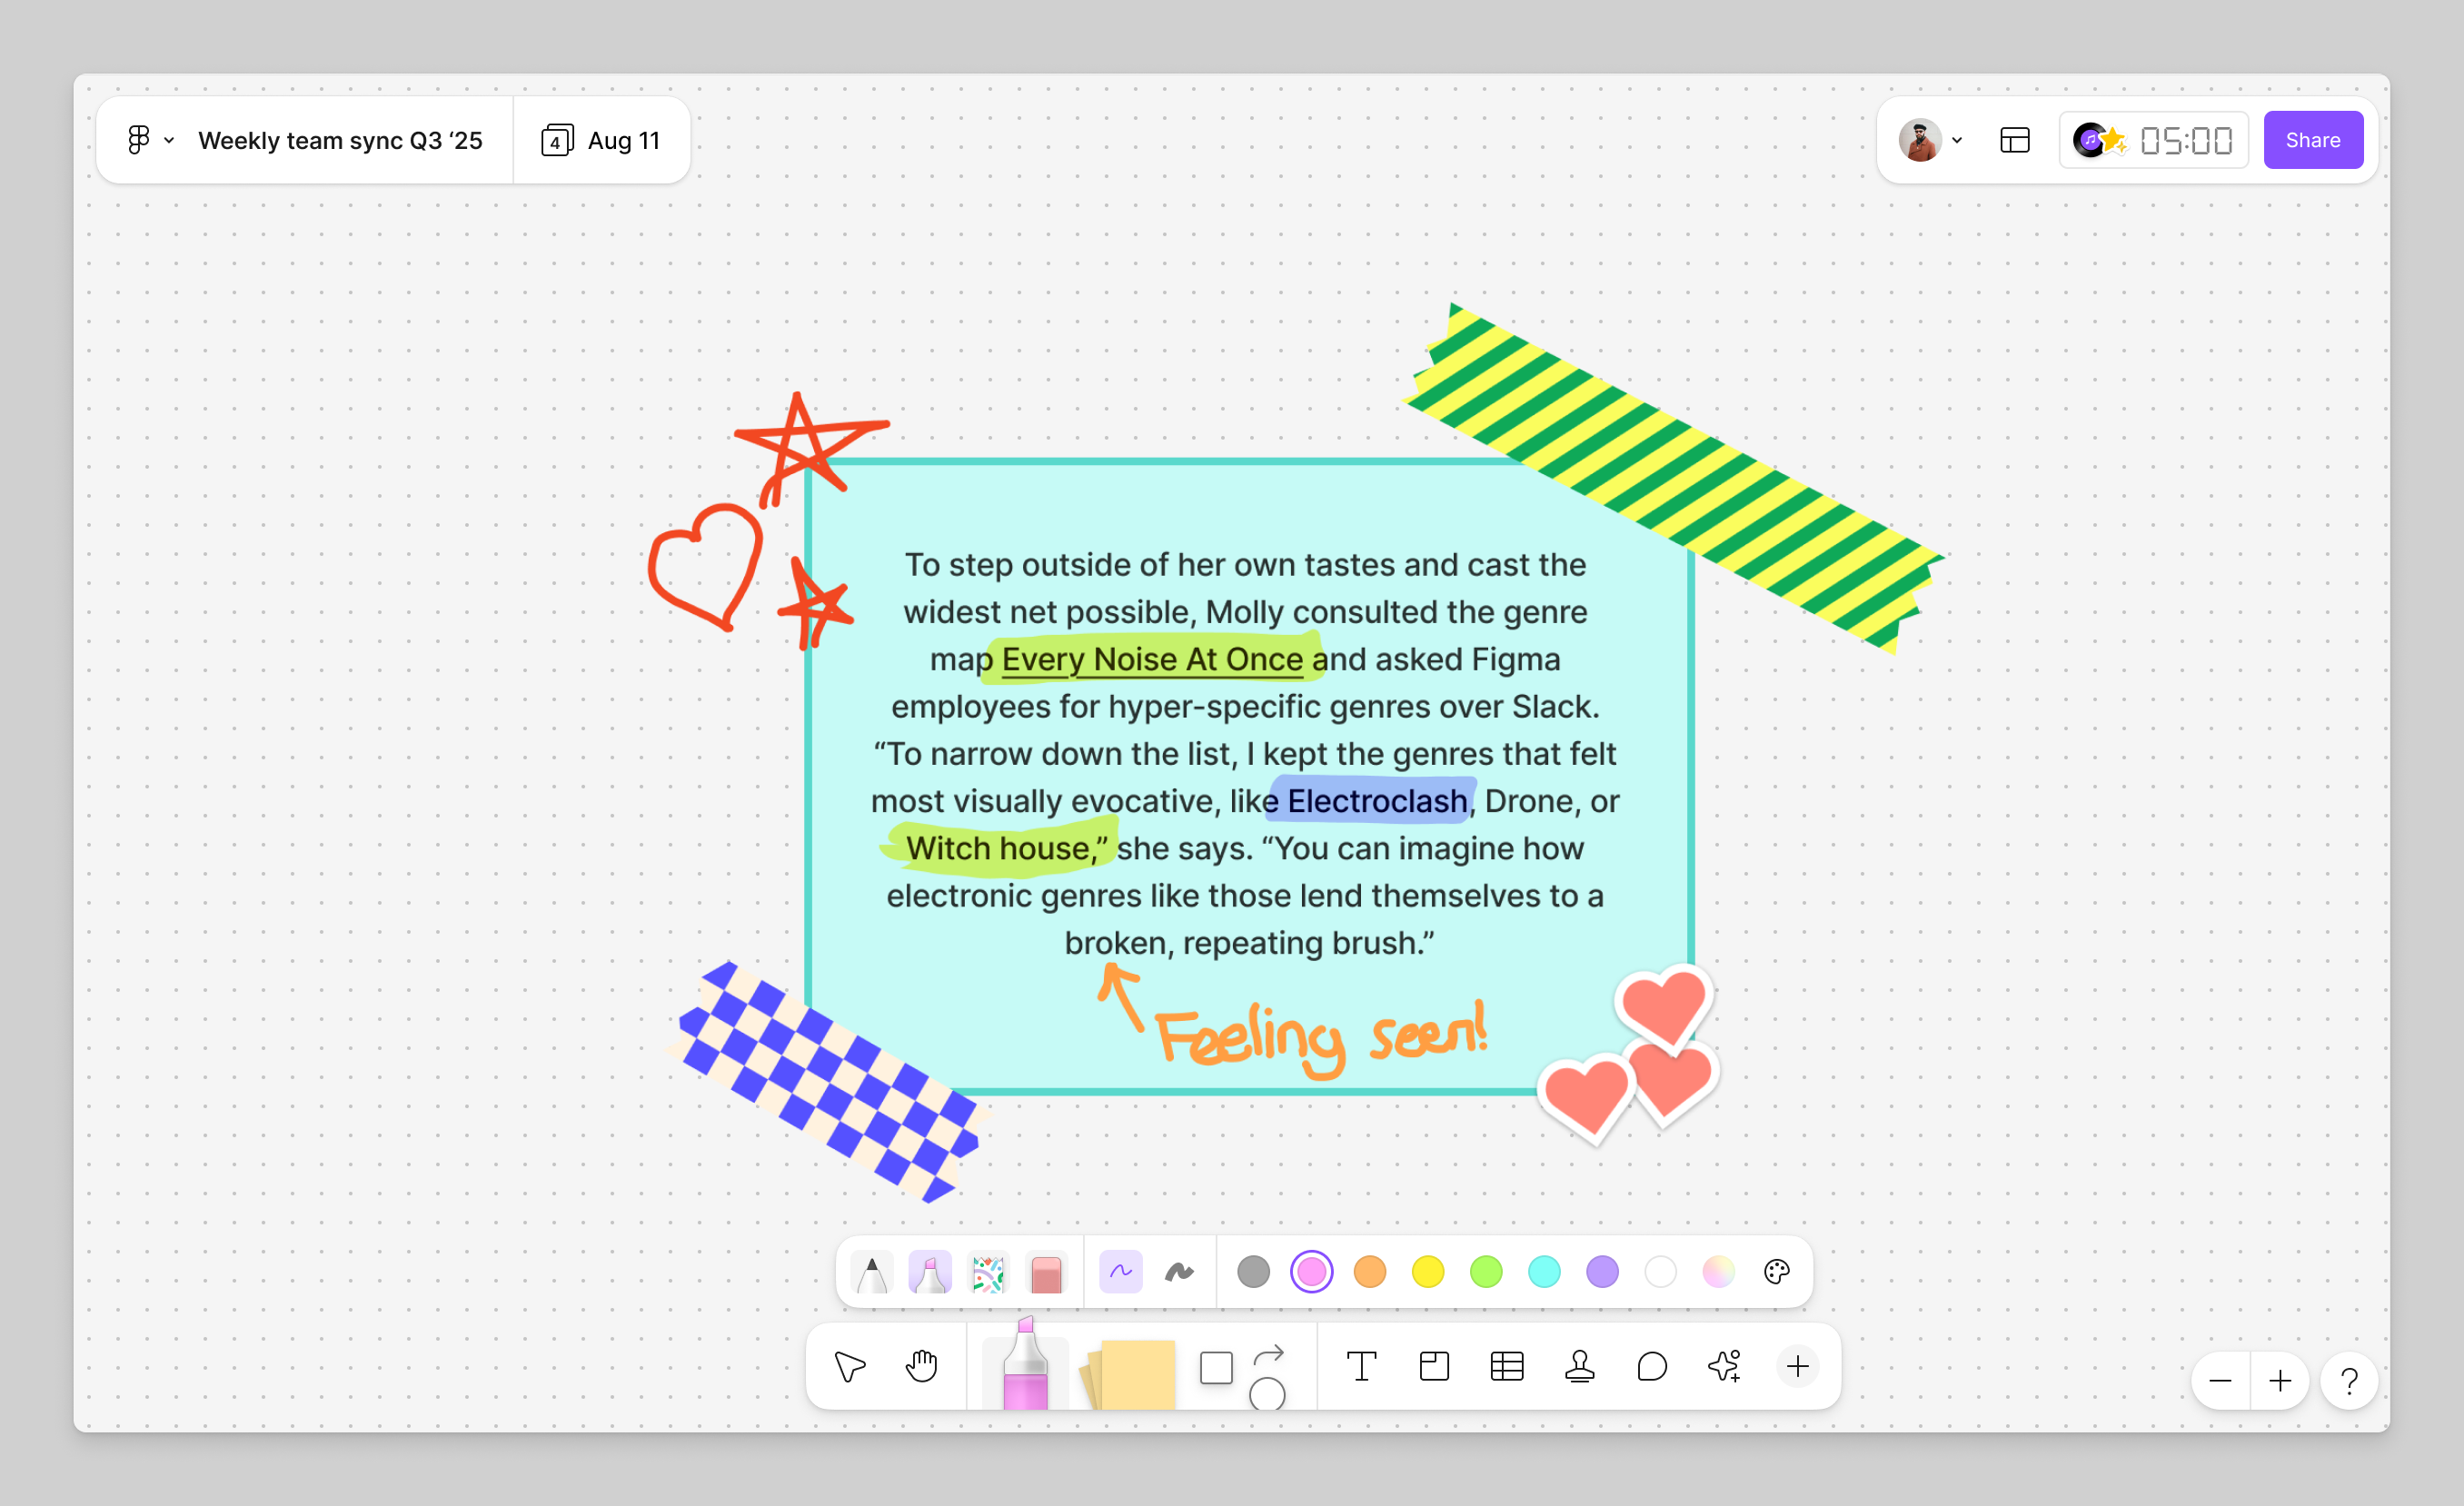
Task: Rename file title Weekly team sync Q3 '25
Action: (x=340, y=141)
